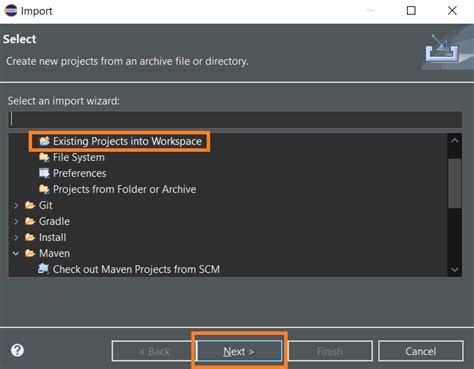The height and width of the screenshot is (369, 474).
Task: Click Projects from Folder or Archive icon
Action: point(44,189)
